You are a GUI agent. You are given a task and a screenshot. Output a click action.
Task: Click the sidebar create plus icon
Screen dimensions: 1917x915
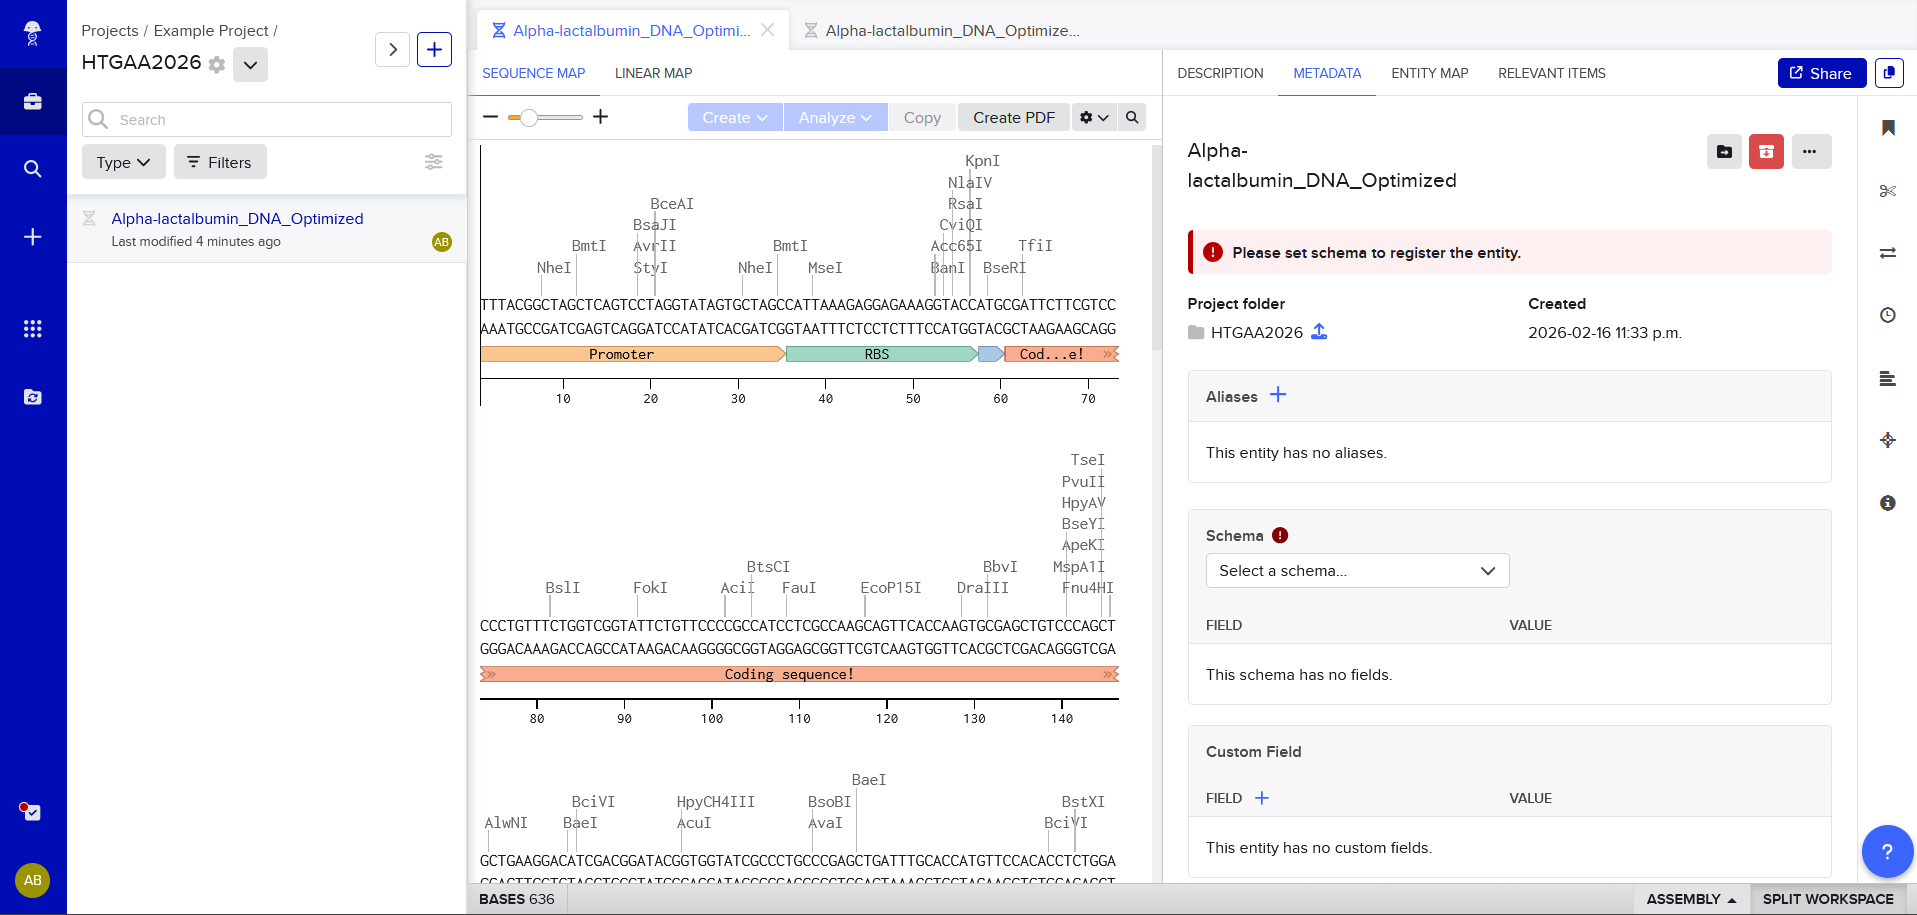[33, 237]
